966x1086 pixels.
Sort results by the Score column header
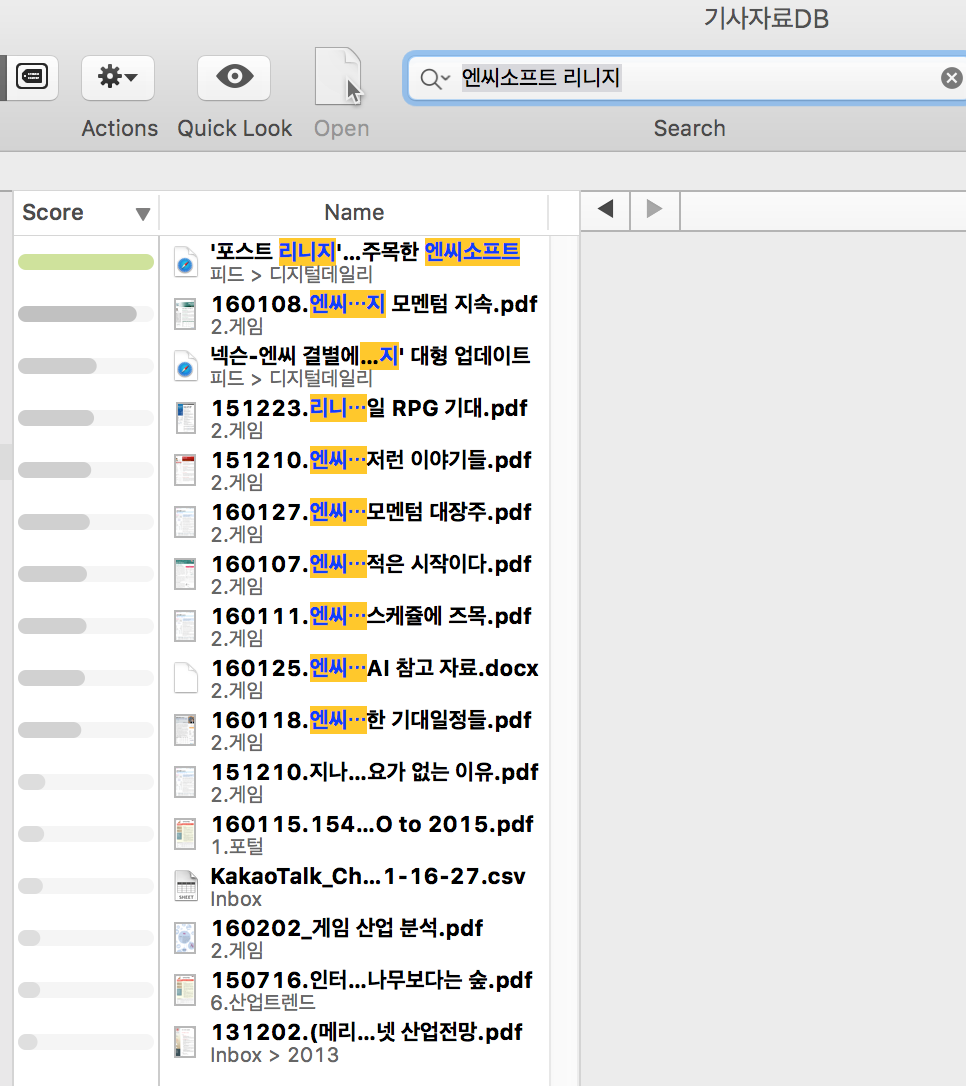pos(86,212)
